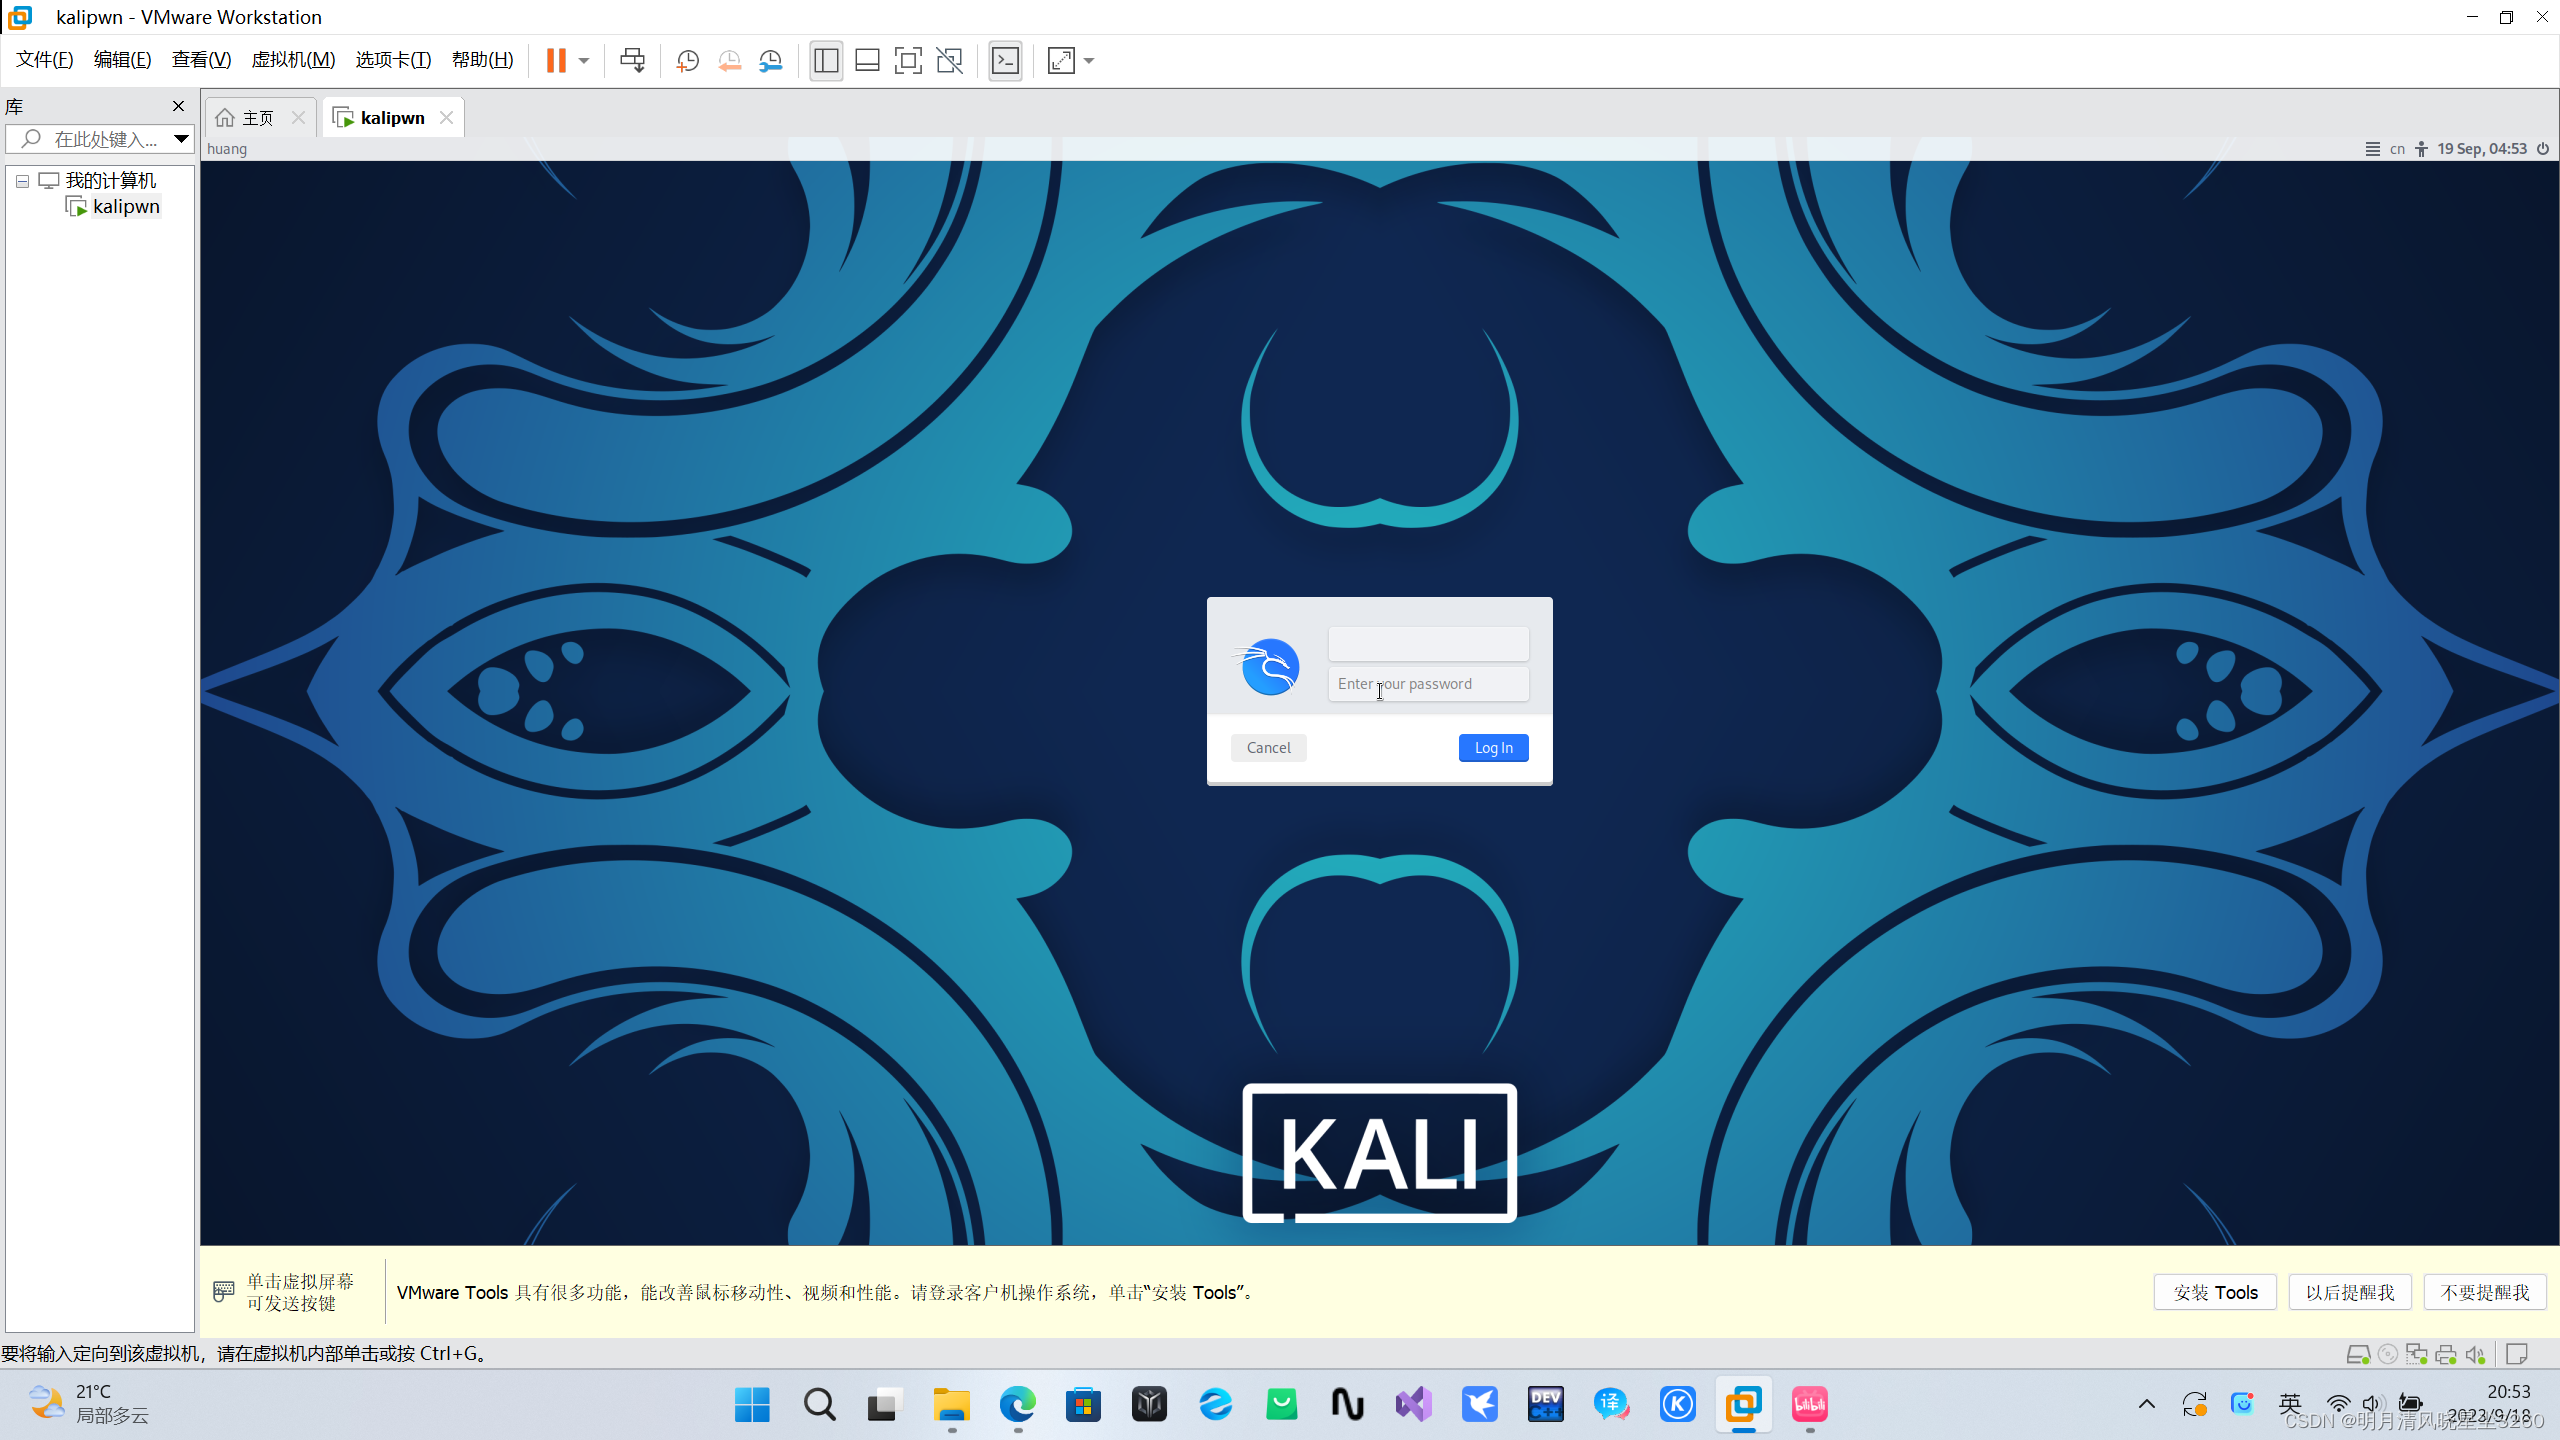Show hidden system tray icons
2560x1440 pixels.
(2146, 1404)
